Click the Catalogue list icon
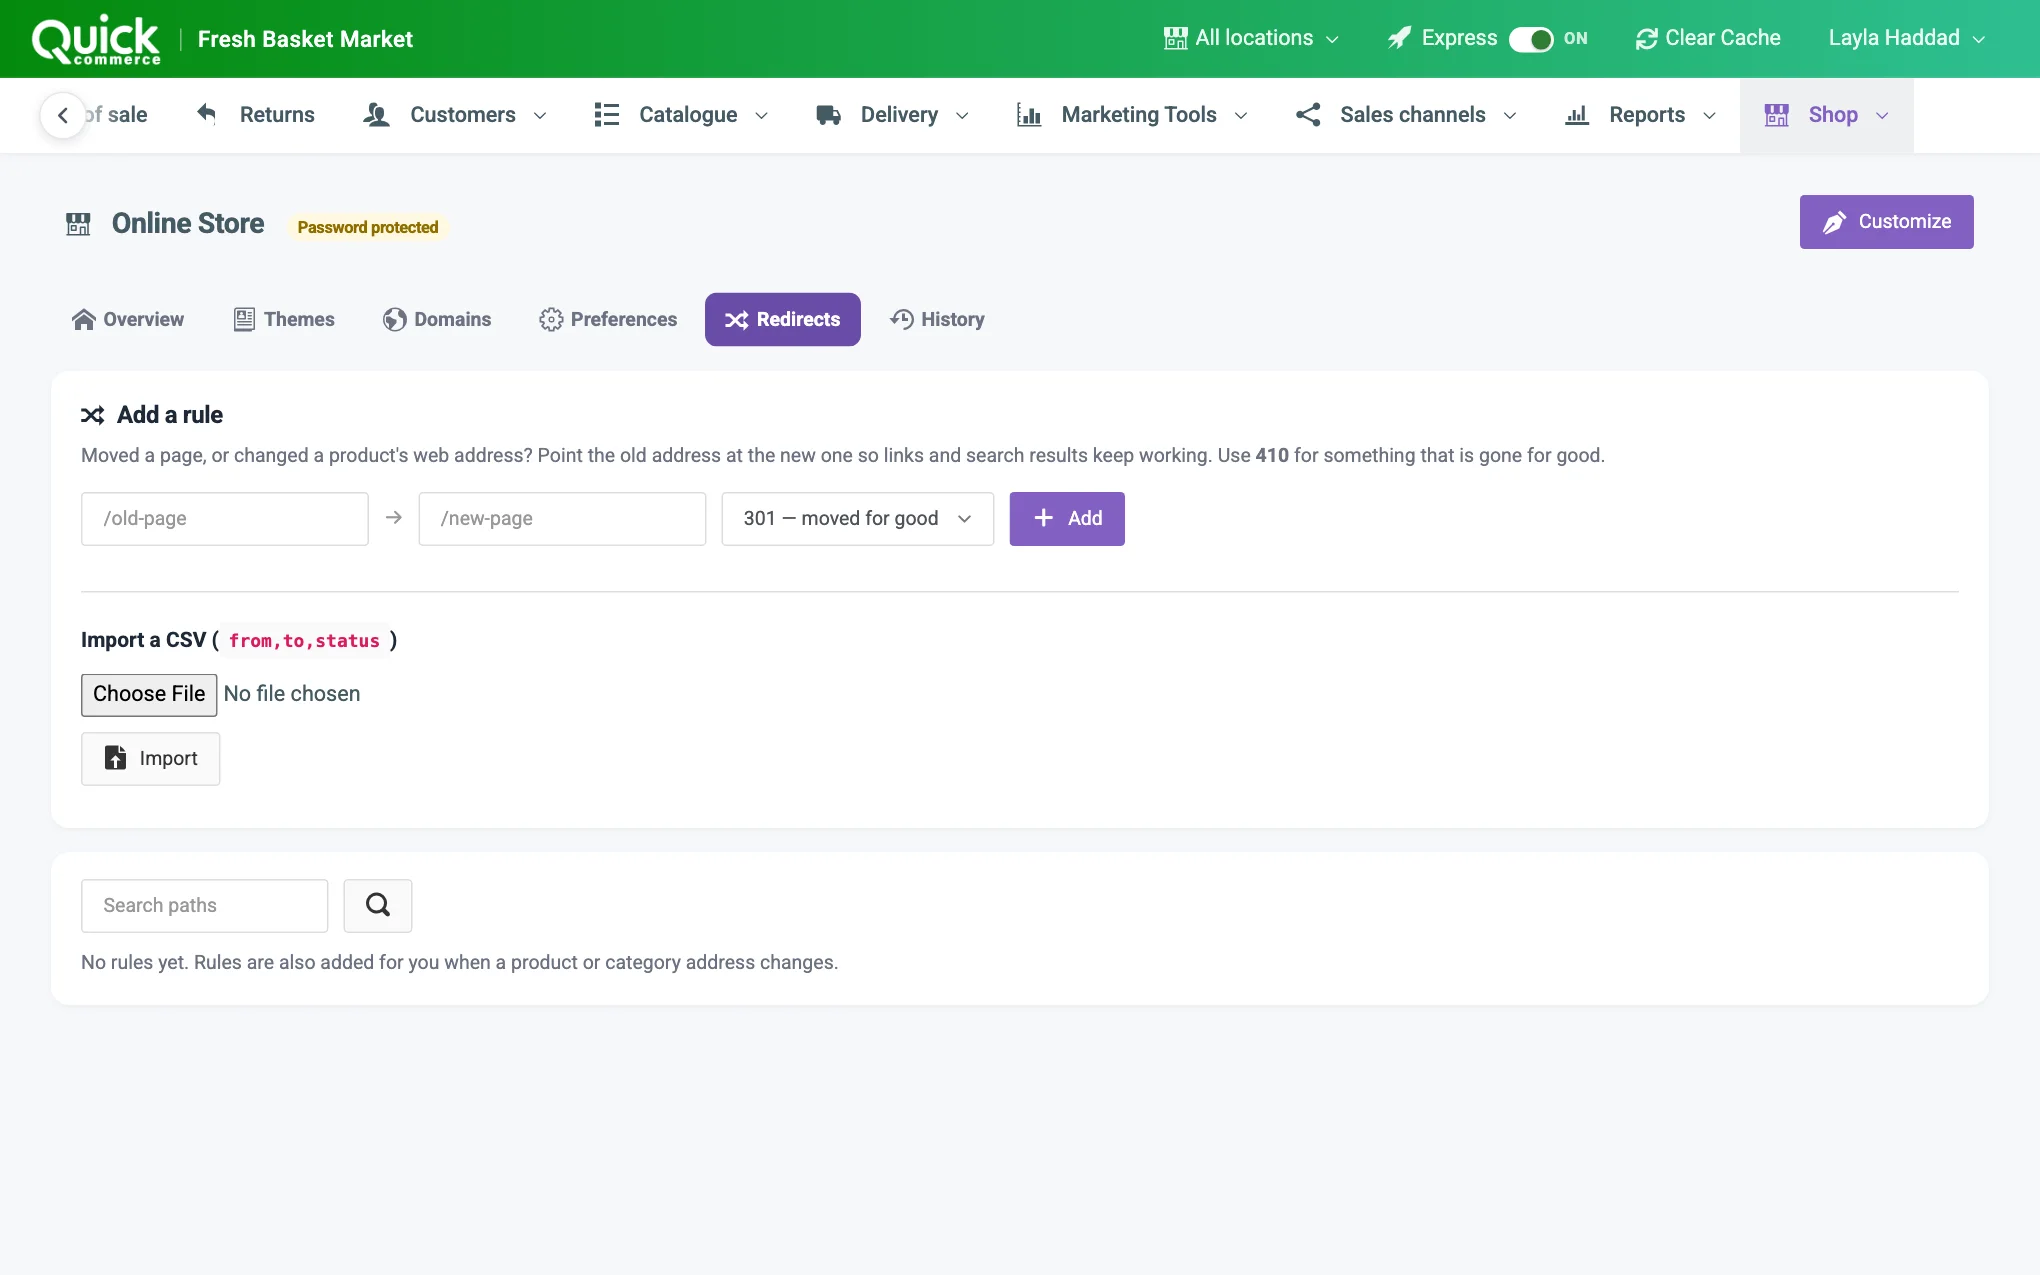 [606, 114]
